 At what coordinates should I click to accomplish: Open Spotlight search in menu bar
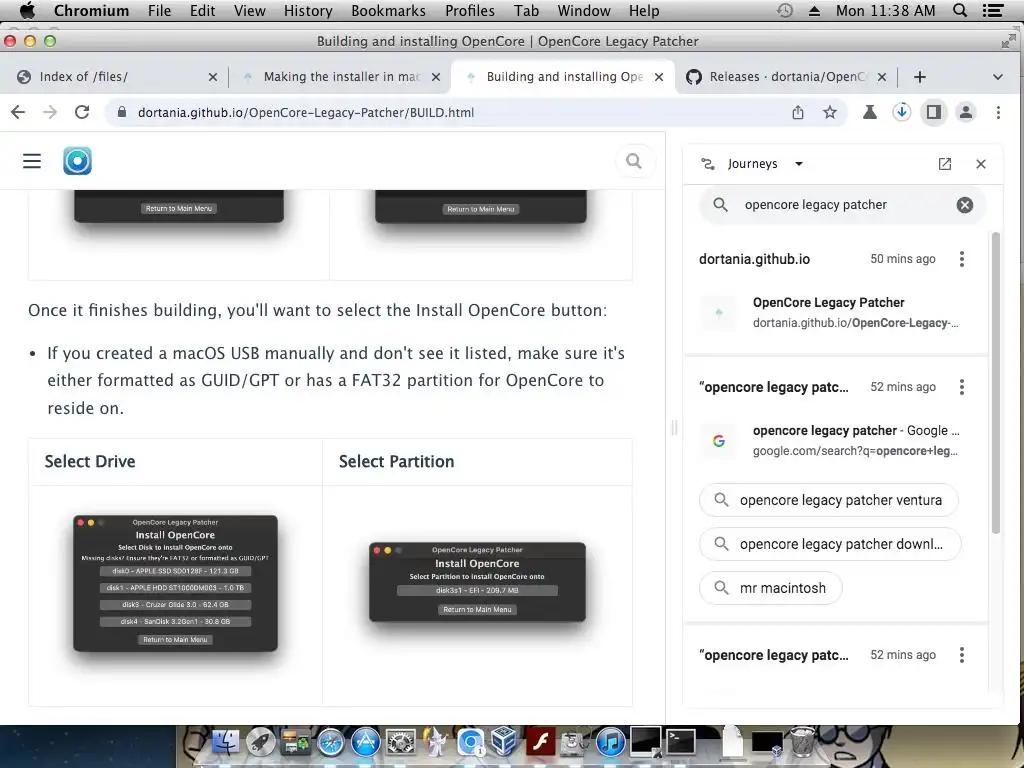[960, 10]
